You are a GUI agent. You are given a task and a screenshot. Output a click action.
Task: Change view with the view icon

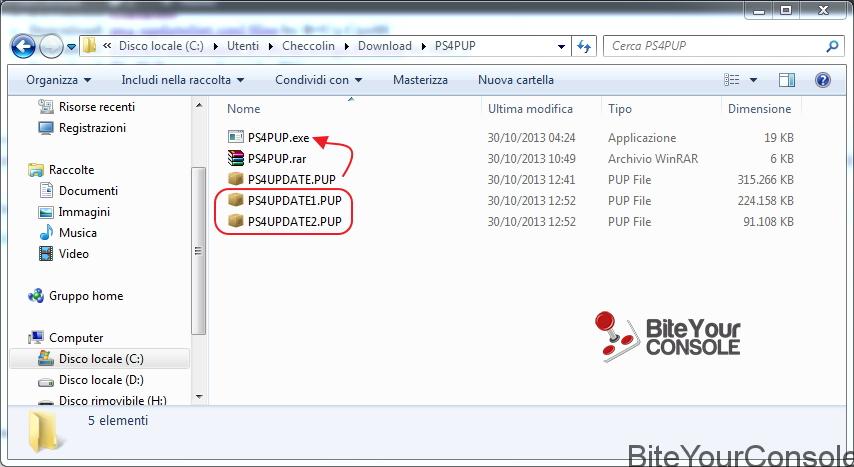[731, 80]
